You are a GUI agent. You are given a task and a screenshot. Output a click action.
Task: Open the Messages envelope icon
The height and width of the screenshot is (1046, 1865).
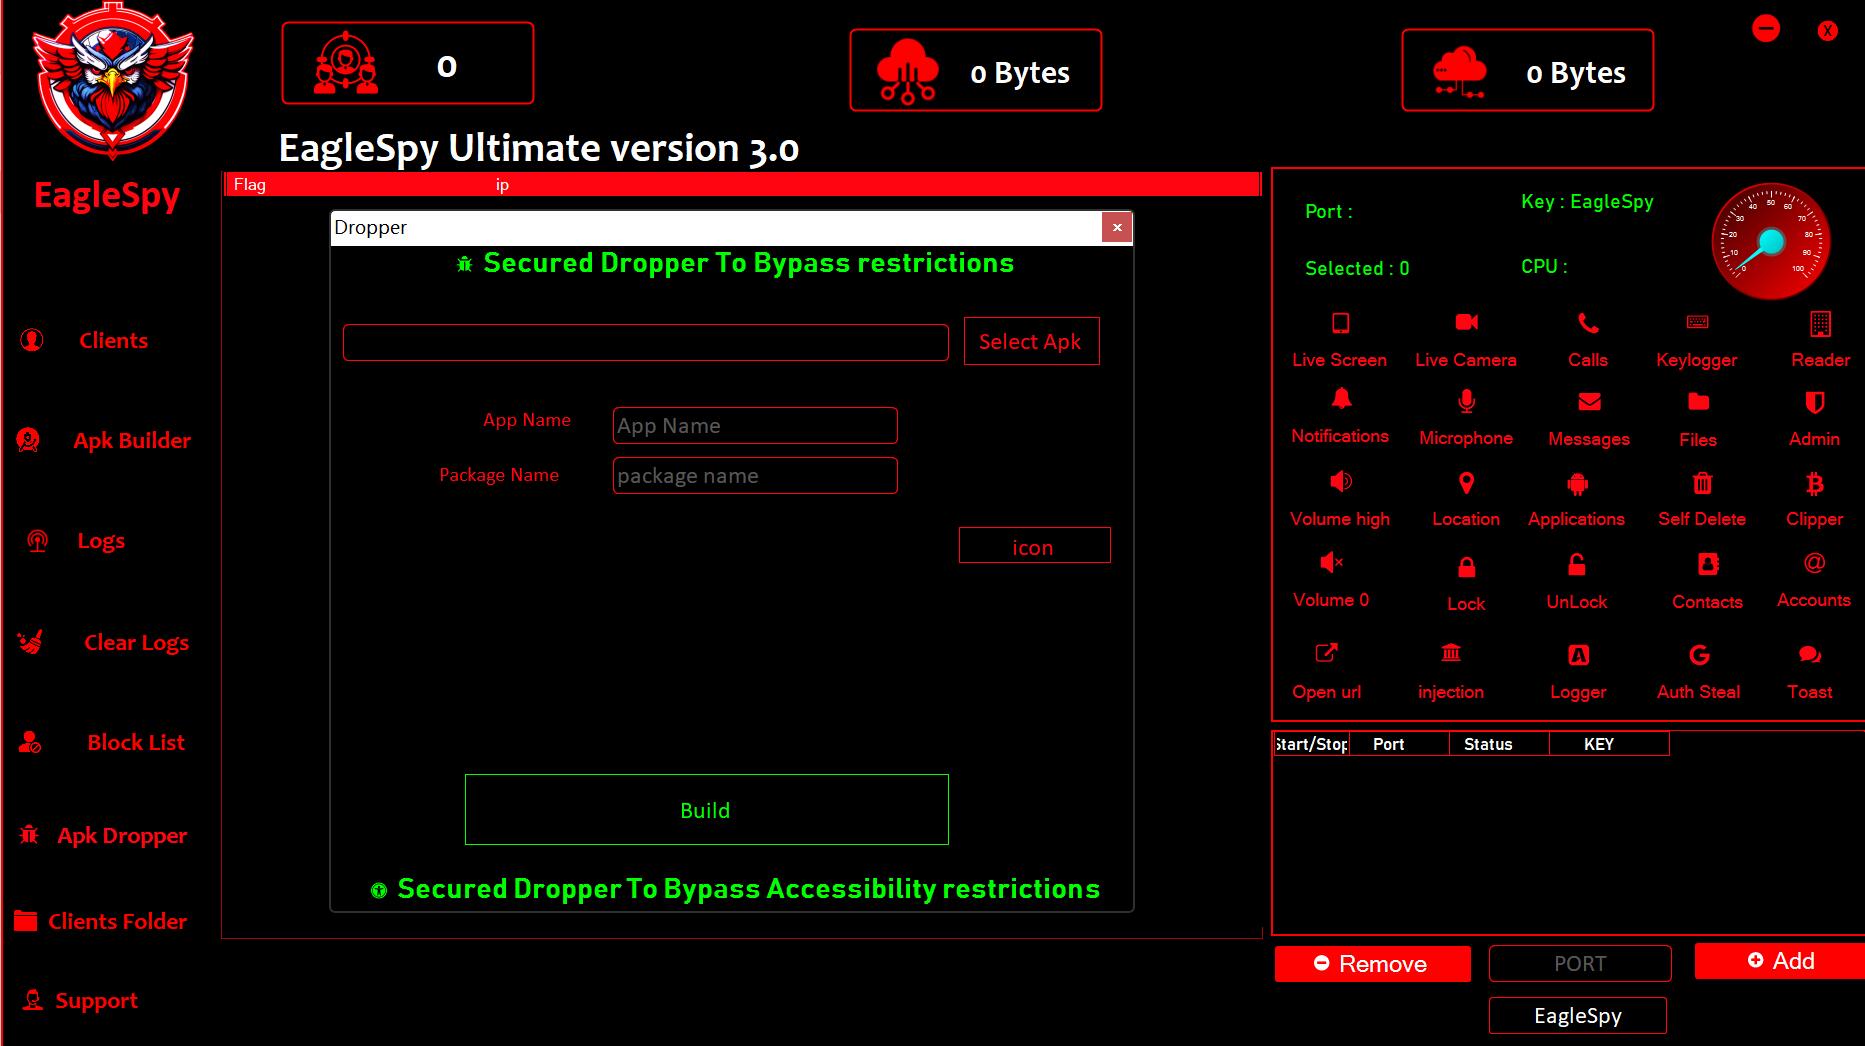(1589, 402)
